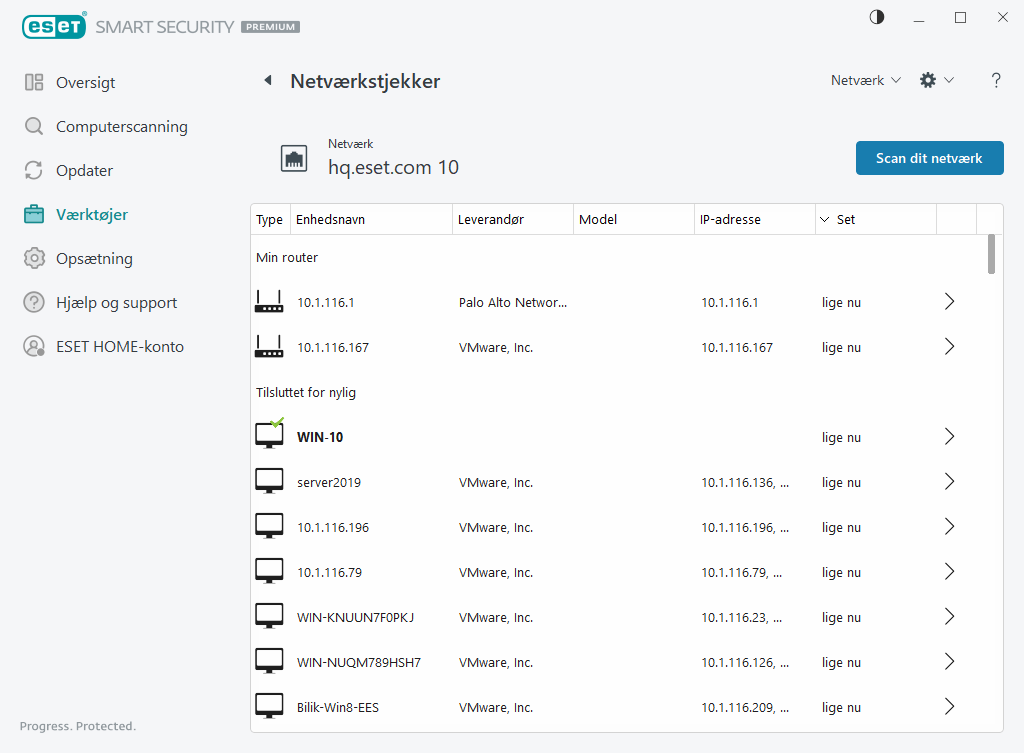This screenshot has height=753, width=1024.
Task: Click the back arrow beside Netværkstjekker
Action: [x=267, y=81]
